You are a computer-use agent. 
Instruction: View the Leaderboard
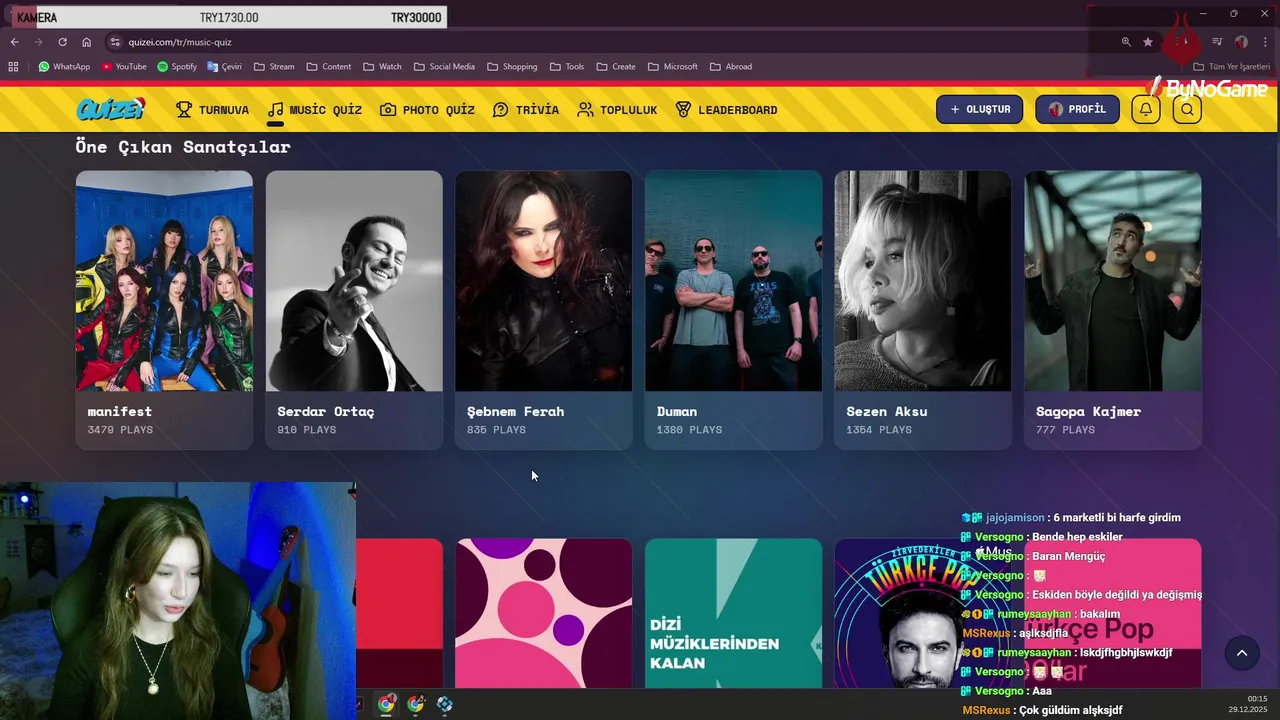point(726,110)
